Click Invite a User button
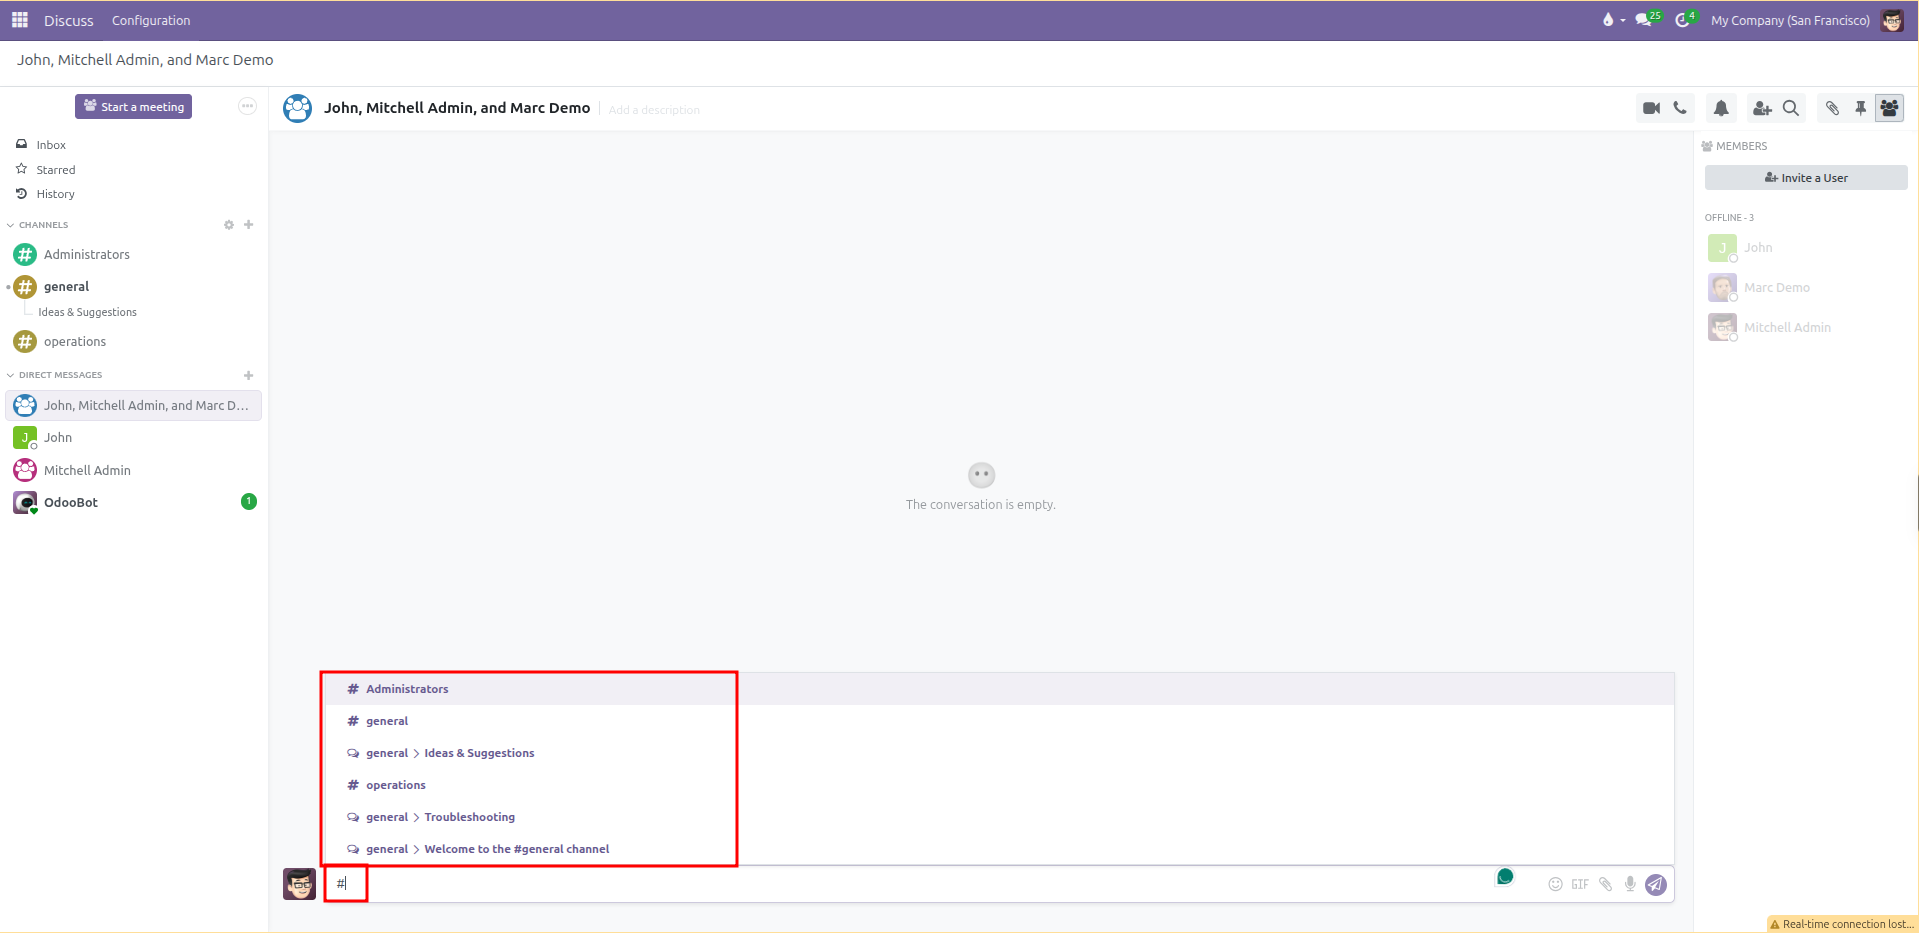The image size is (1919, 933). pos(1806,178)
